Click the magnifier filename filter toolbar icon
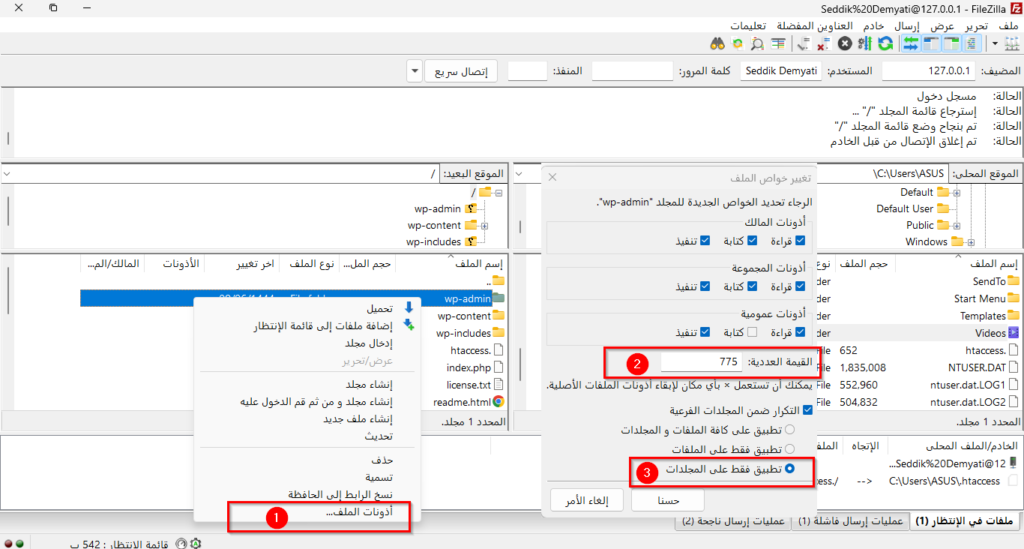Image resolution: width=1024 pixels, height=549 pixels. (757, 44)
